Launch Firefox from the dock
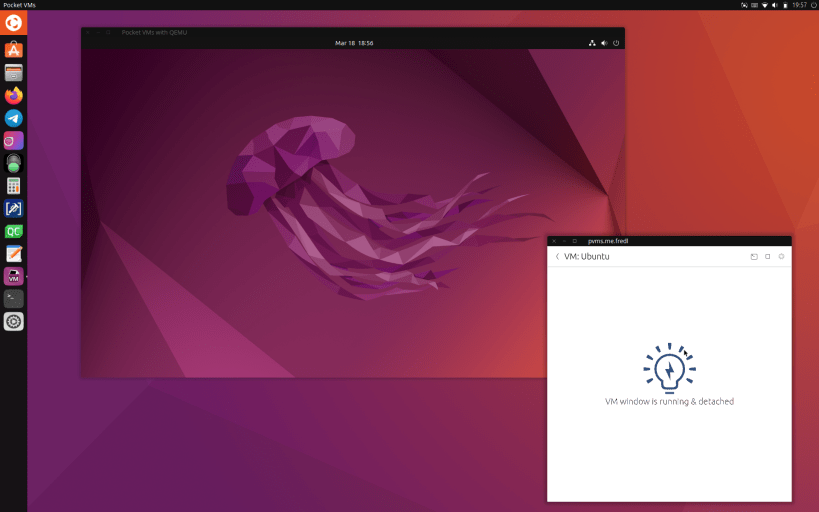 tap(14, 96)
